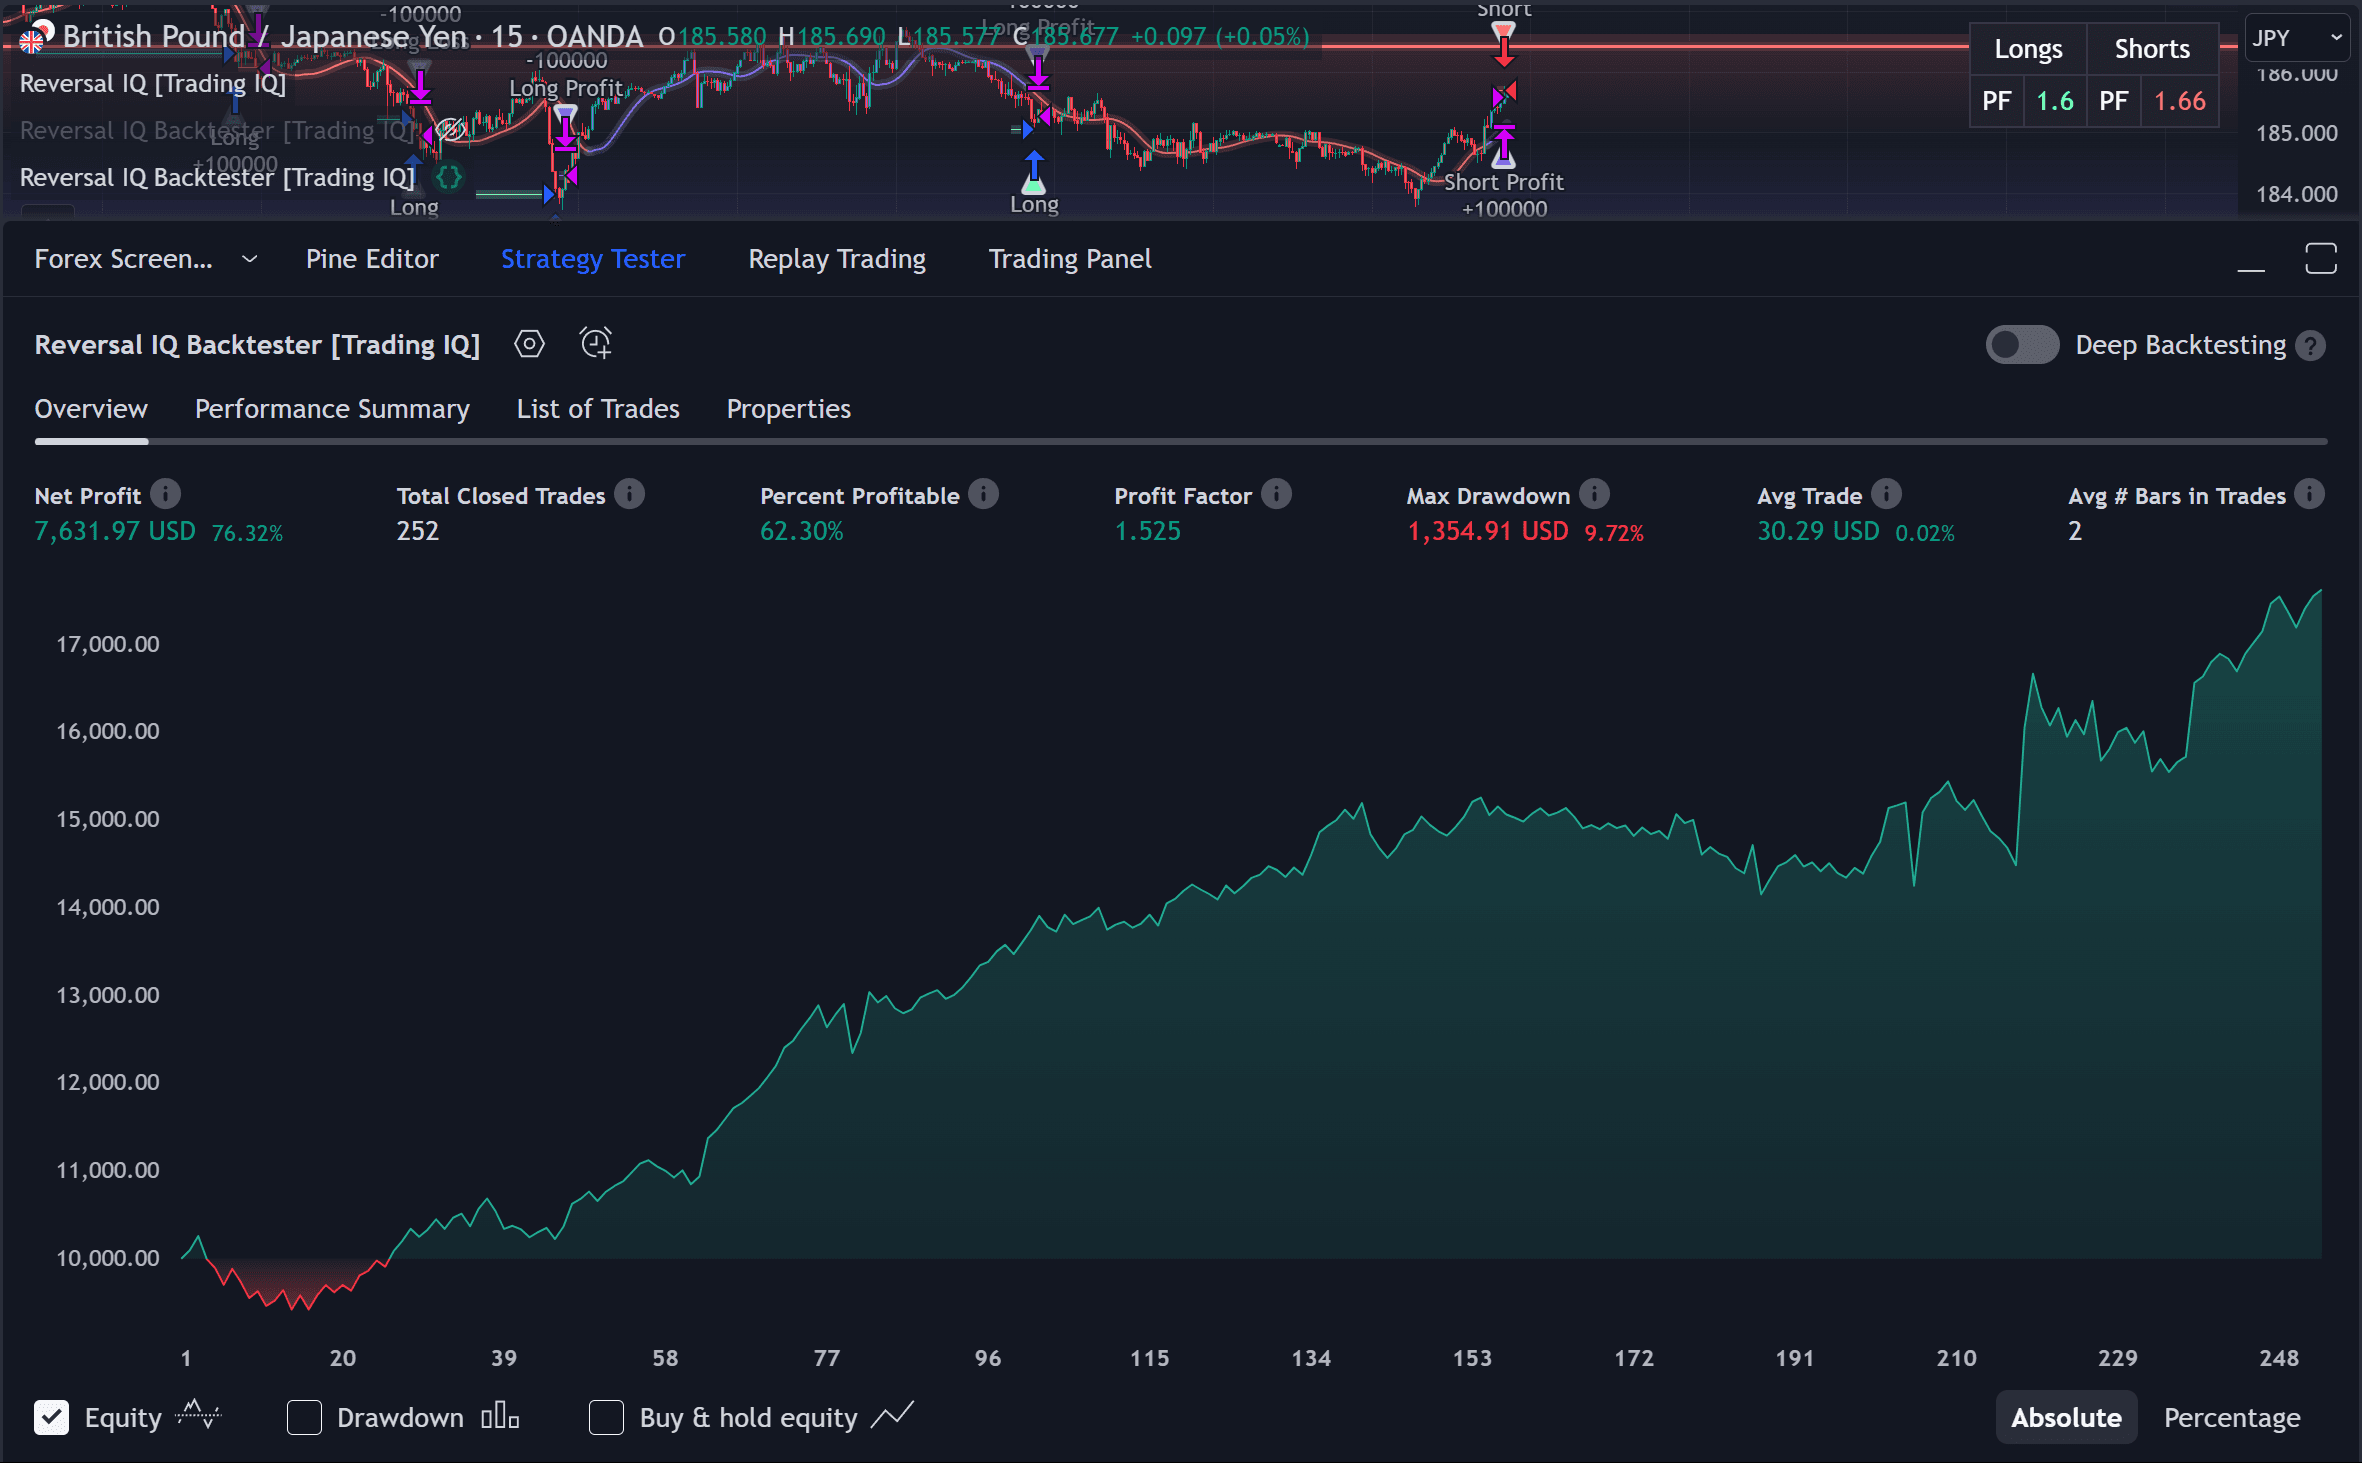Screen dimensions: 2362x1463
Task: Select faded Reversal IQ Backtester legend entry
Action: pos(217,131)
